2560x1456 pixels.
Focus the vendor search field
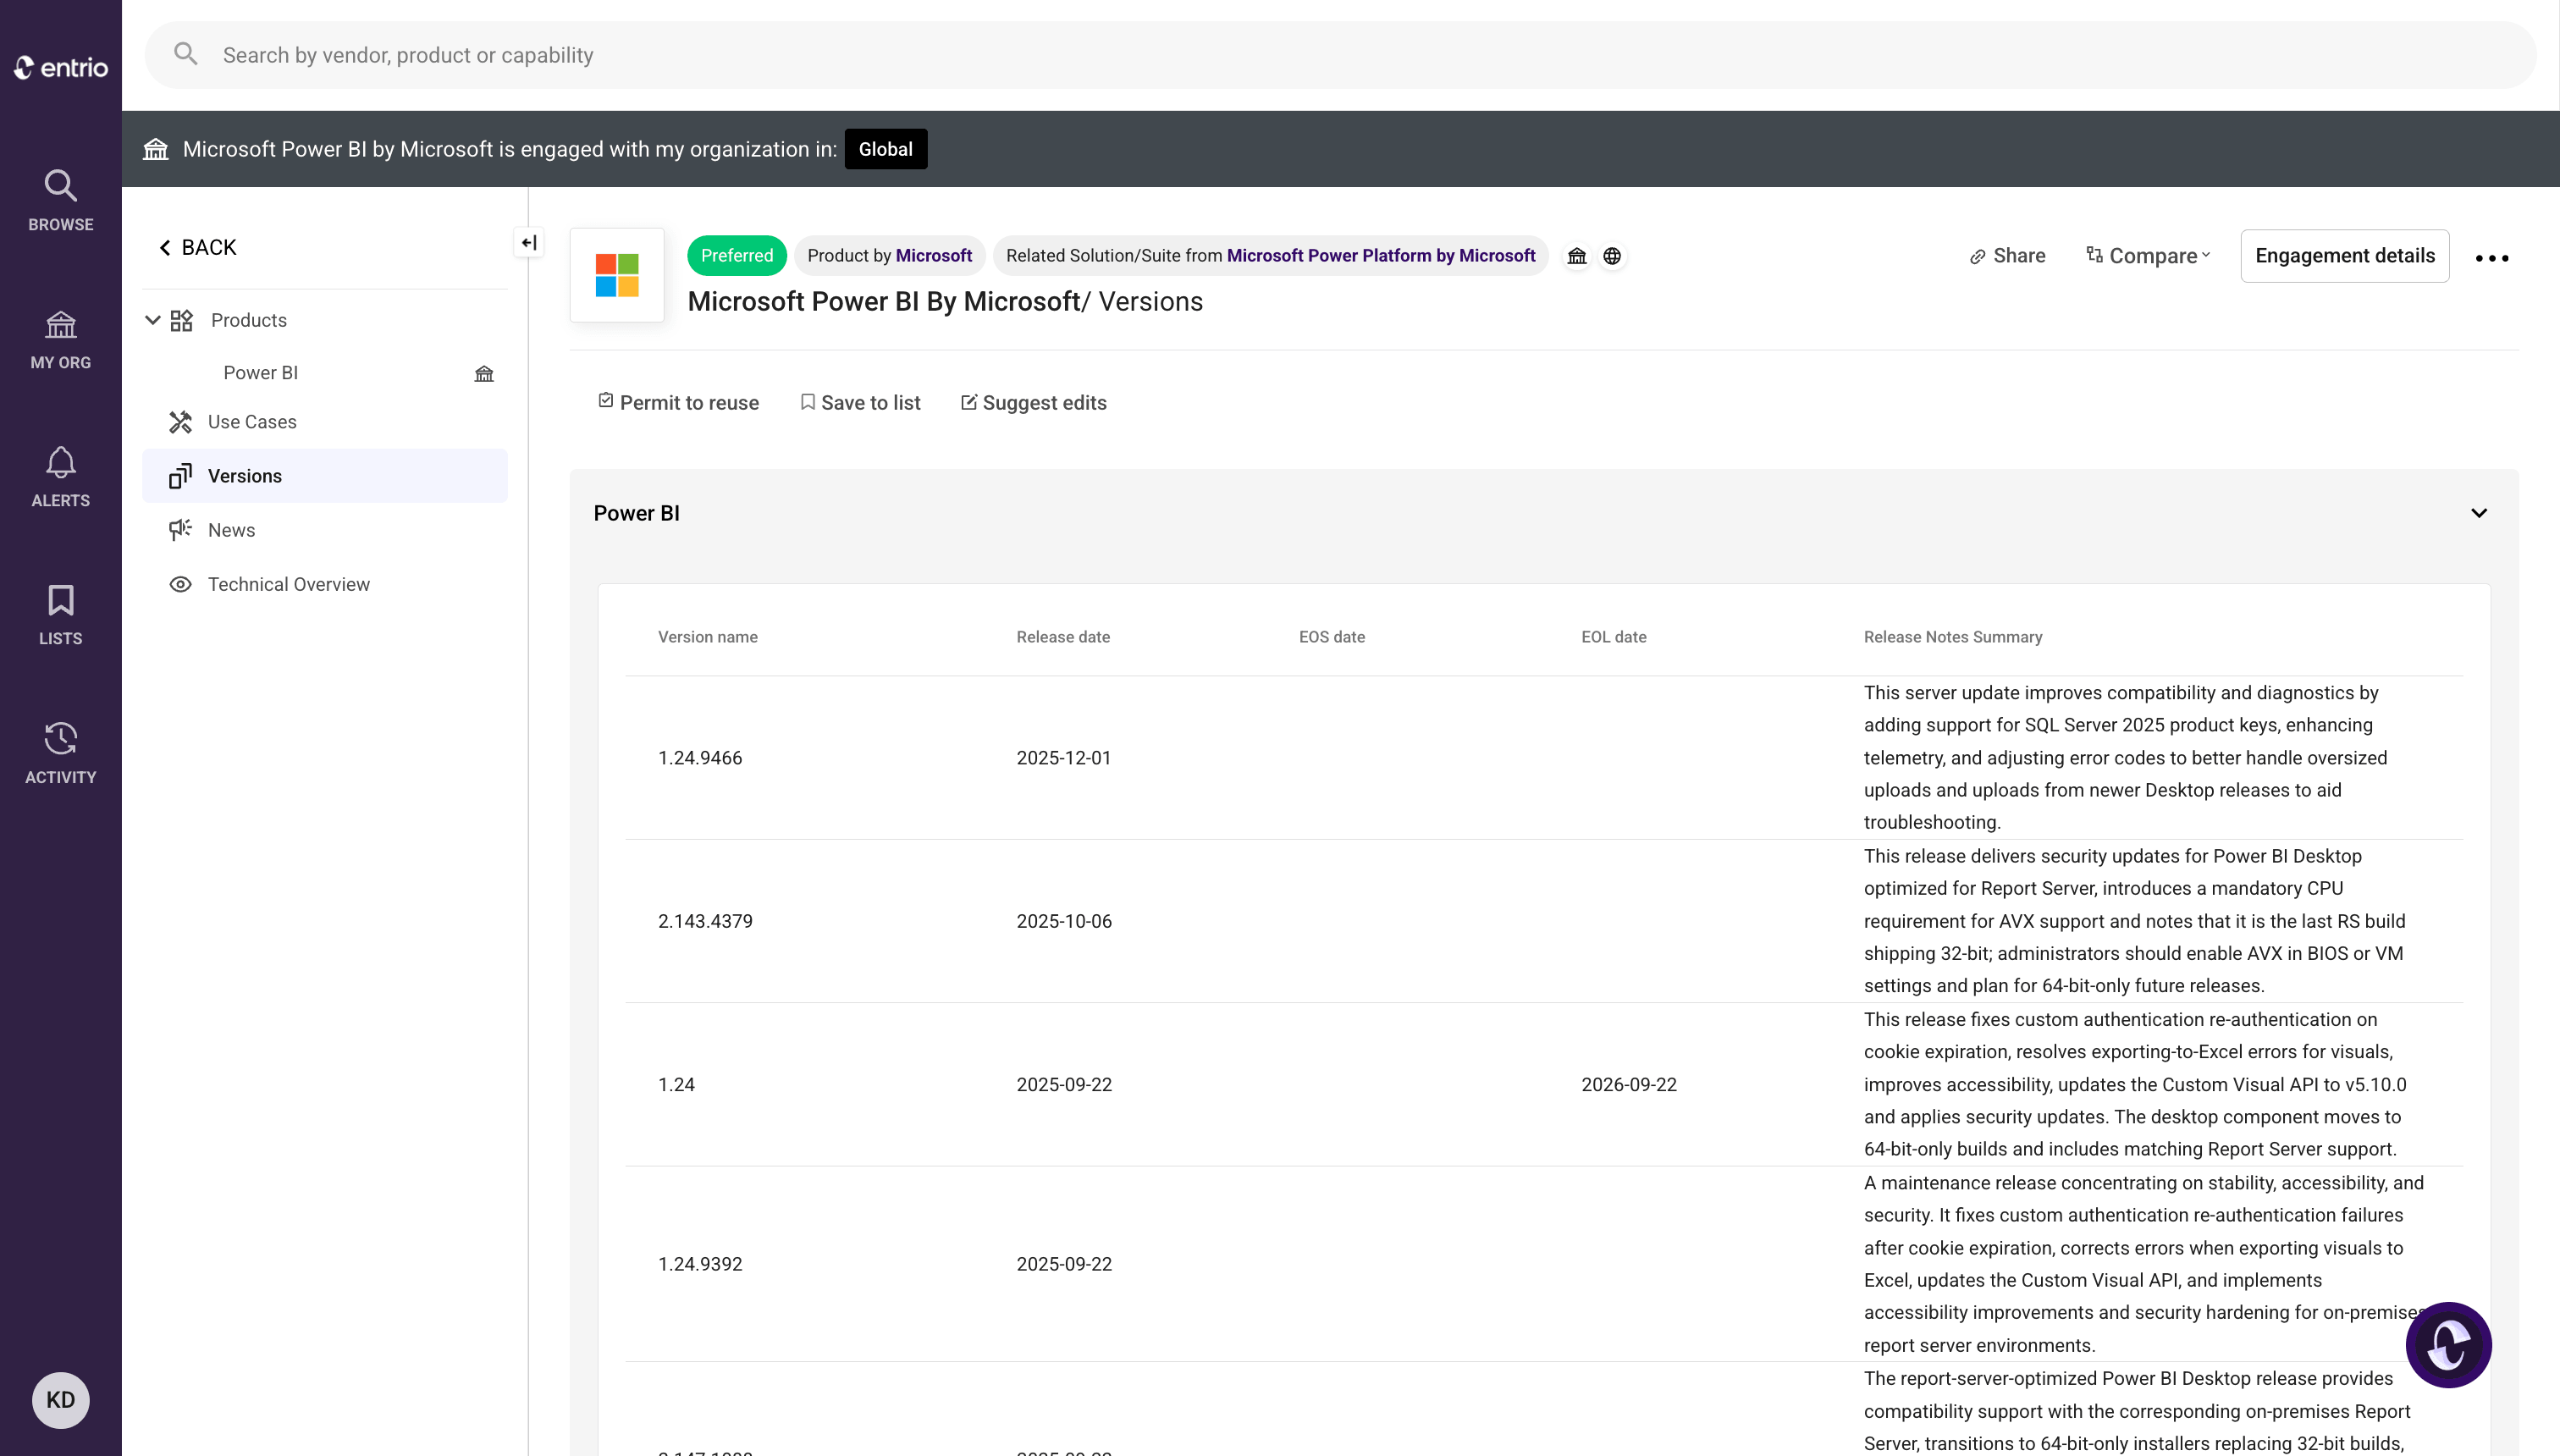click(1340, 55)
